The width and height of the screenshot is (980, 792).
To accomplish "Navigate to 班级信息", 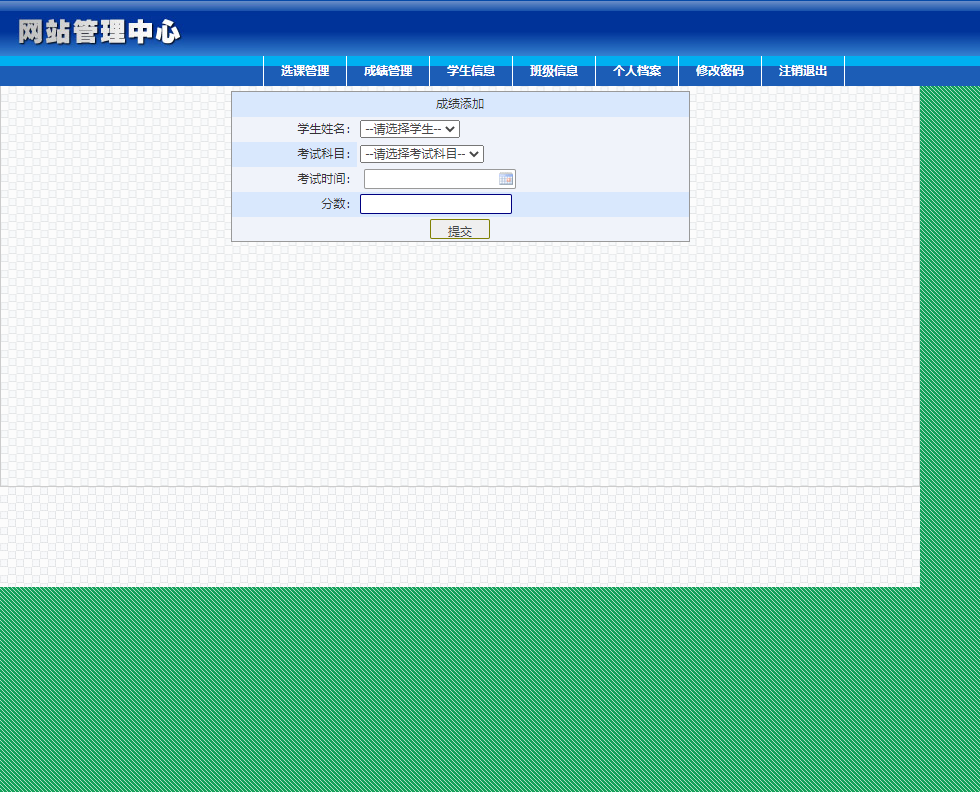I will coord(554,71).
